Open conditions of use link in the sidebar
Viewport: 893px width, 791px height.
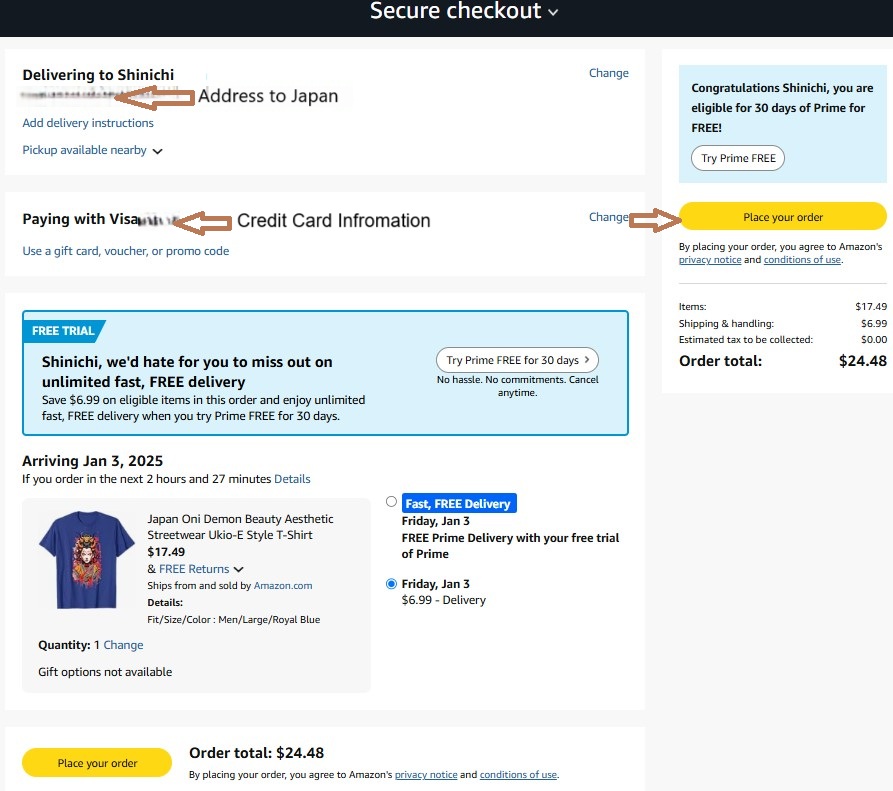(x=802, y=260)
